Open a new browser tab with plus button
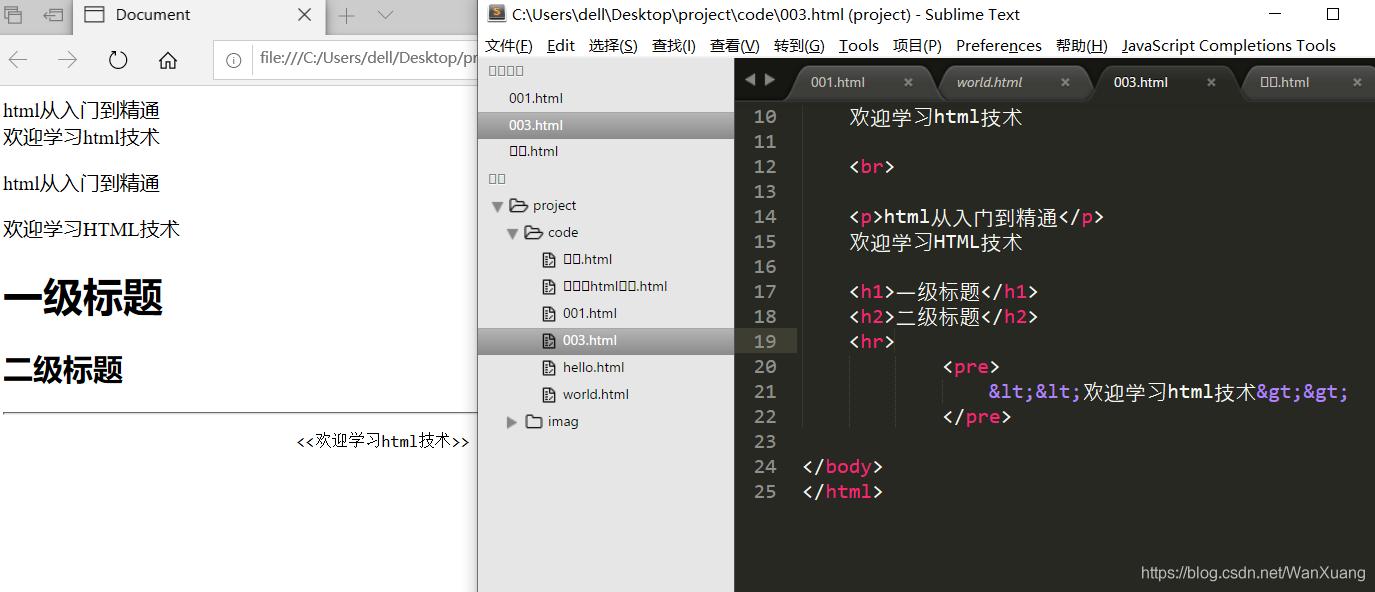 click(346, 15)
